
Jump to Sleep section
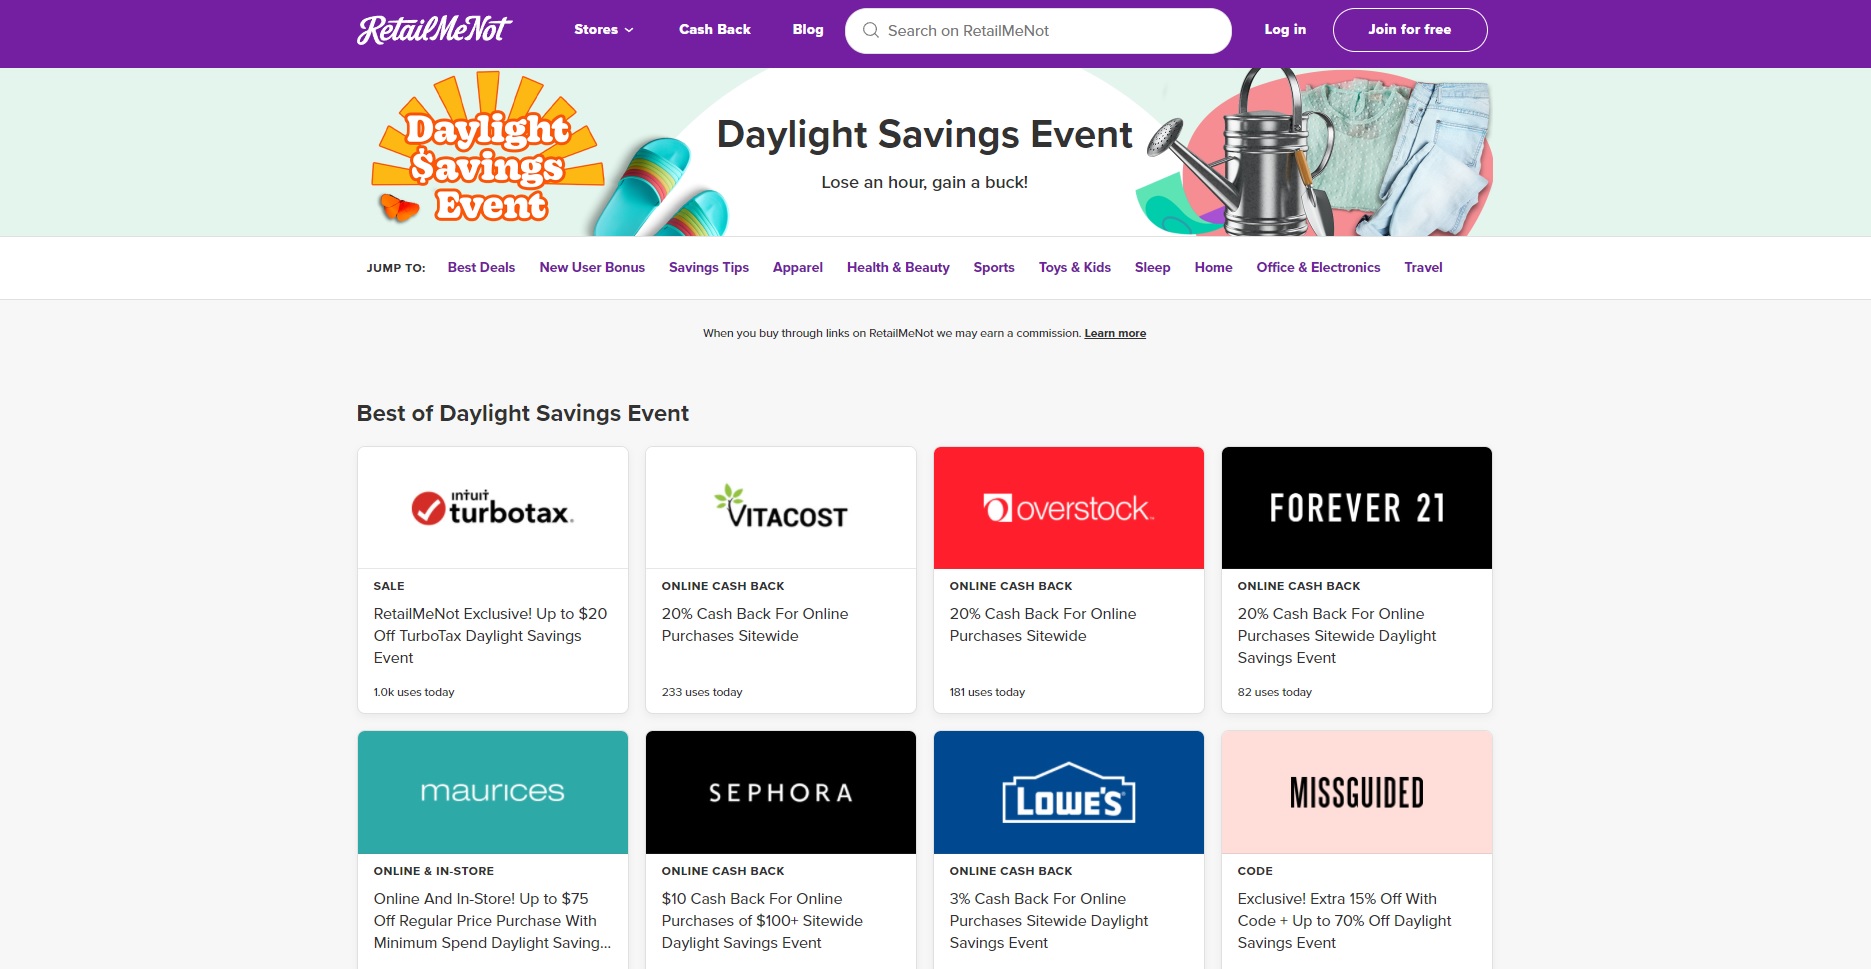click(x=1152, y=267)
